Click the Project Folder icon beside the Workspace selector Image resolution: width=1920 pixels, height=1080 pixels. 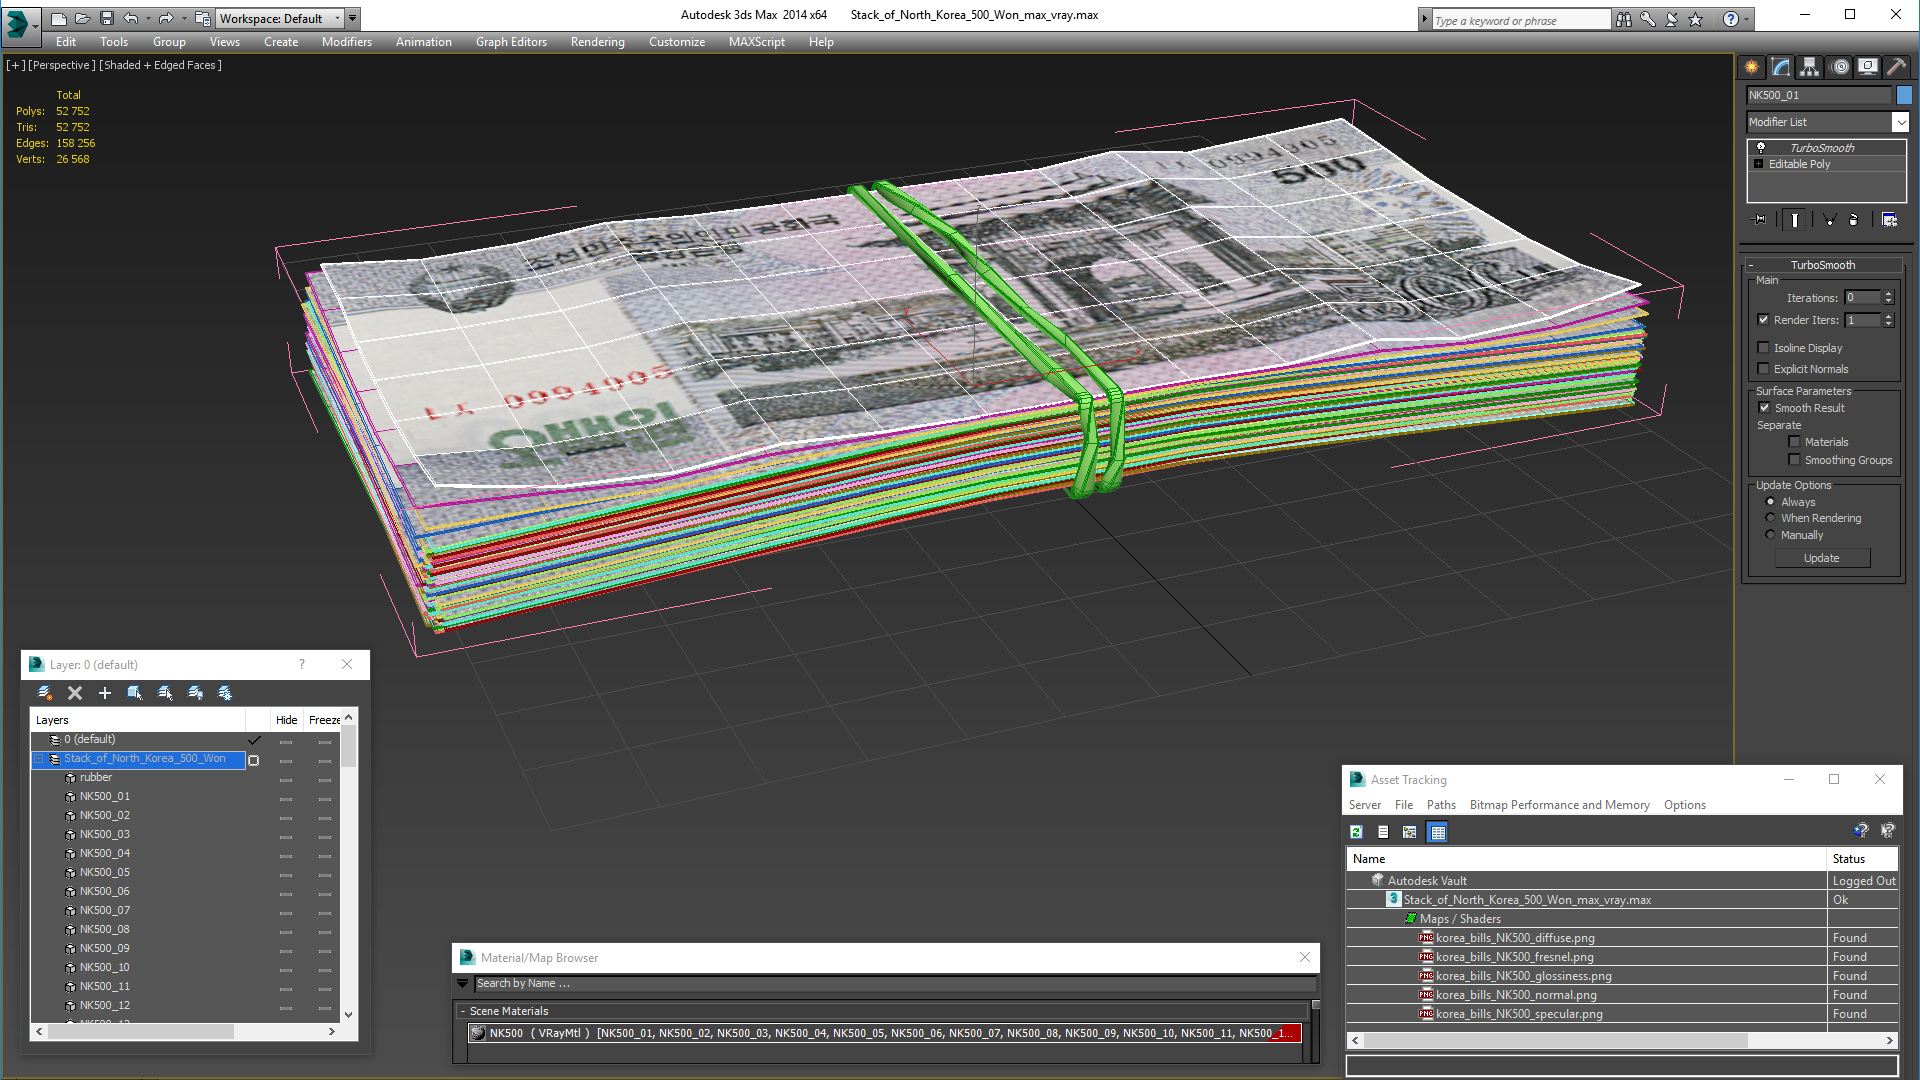pos(203,18)
